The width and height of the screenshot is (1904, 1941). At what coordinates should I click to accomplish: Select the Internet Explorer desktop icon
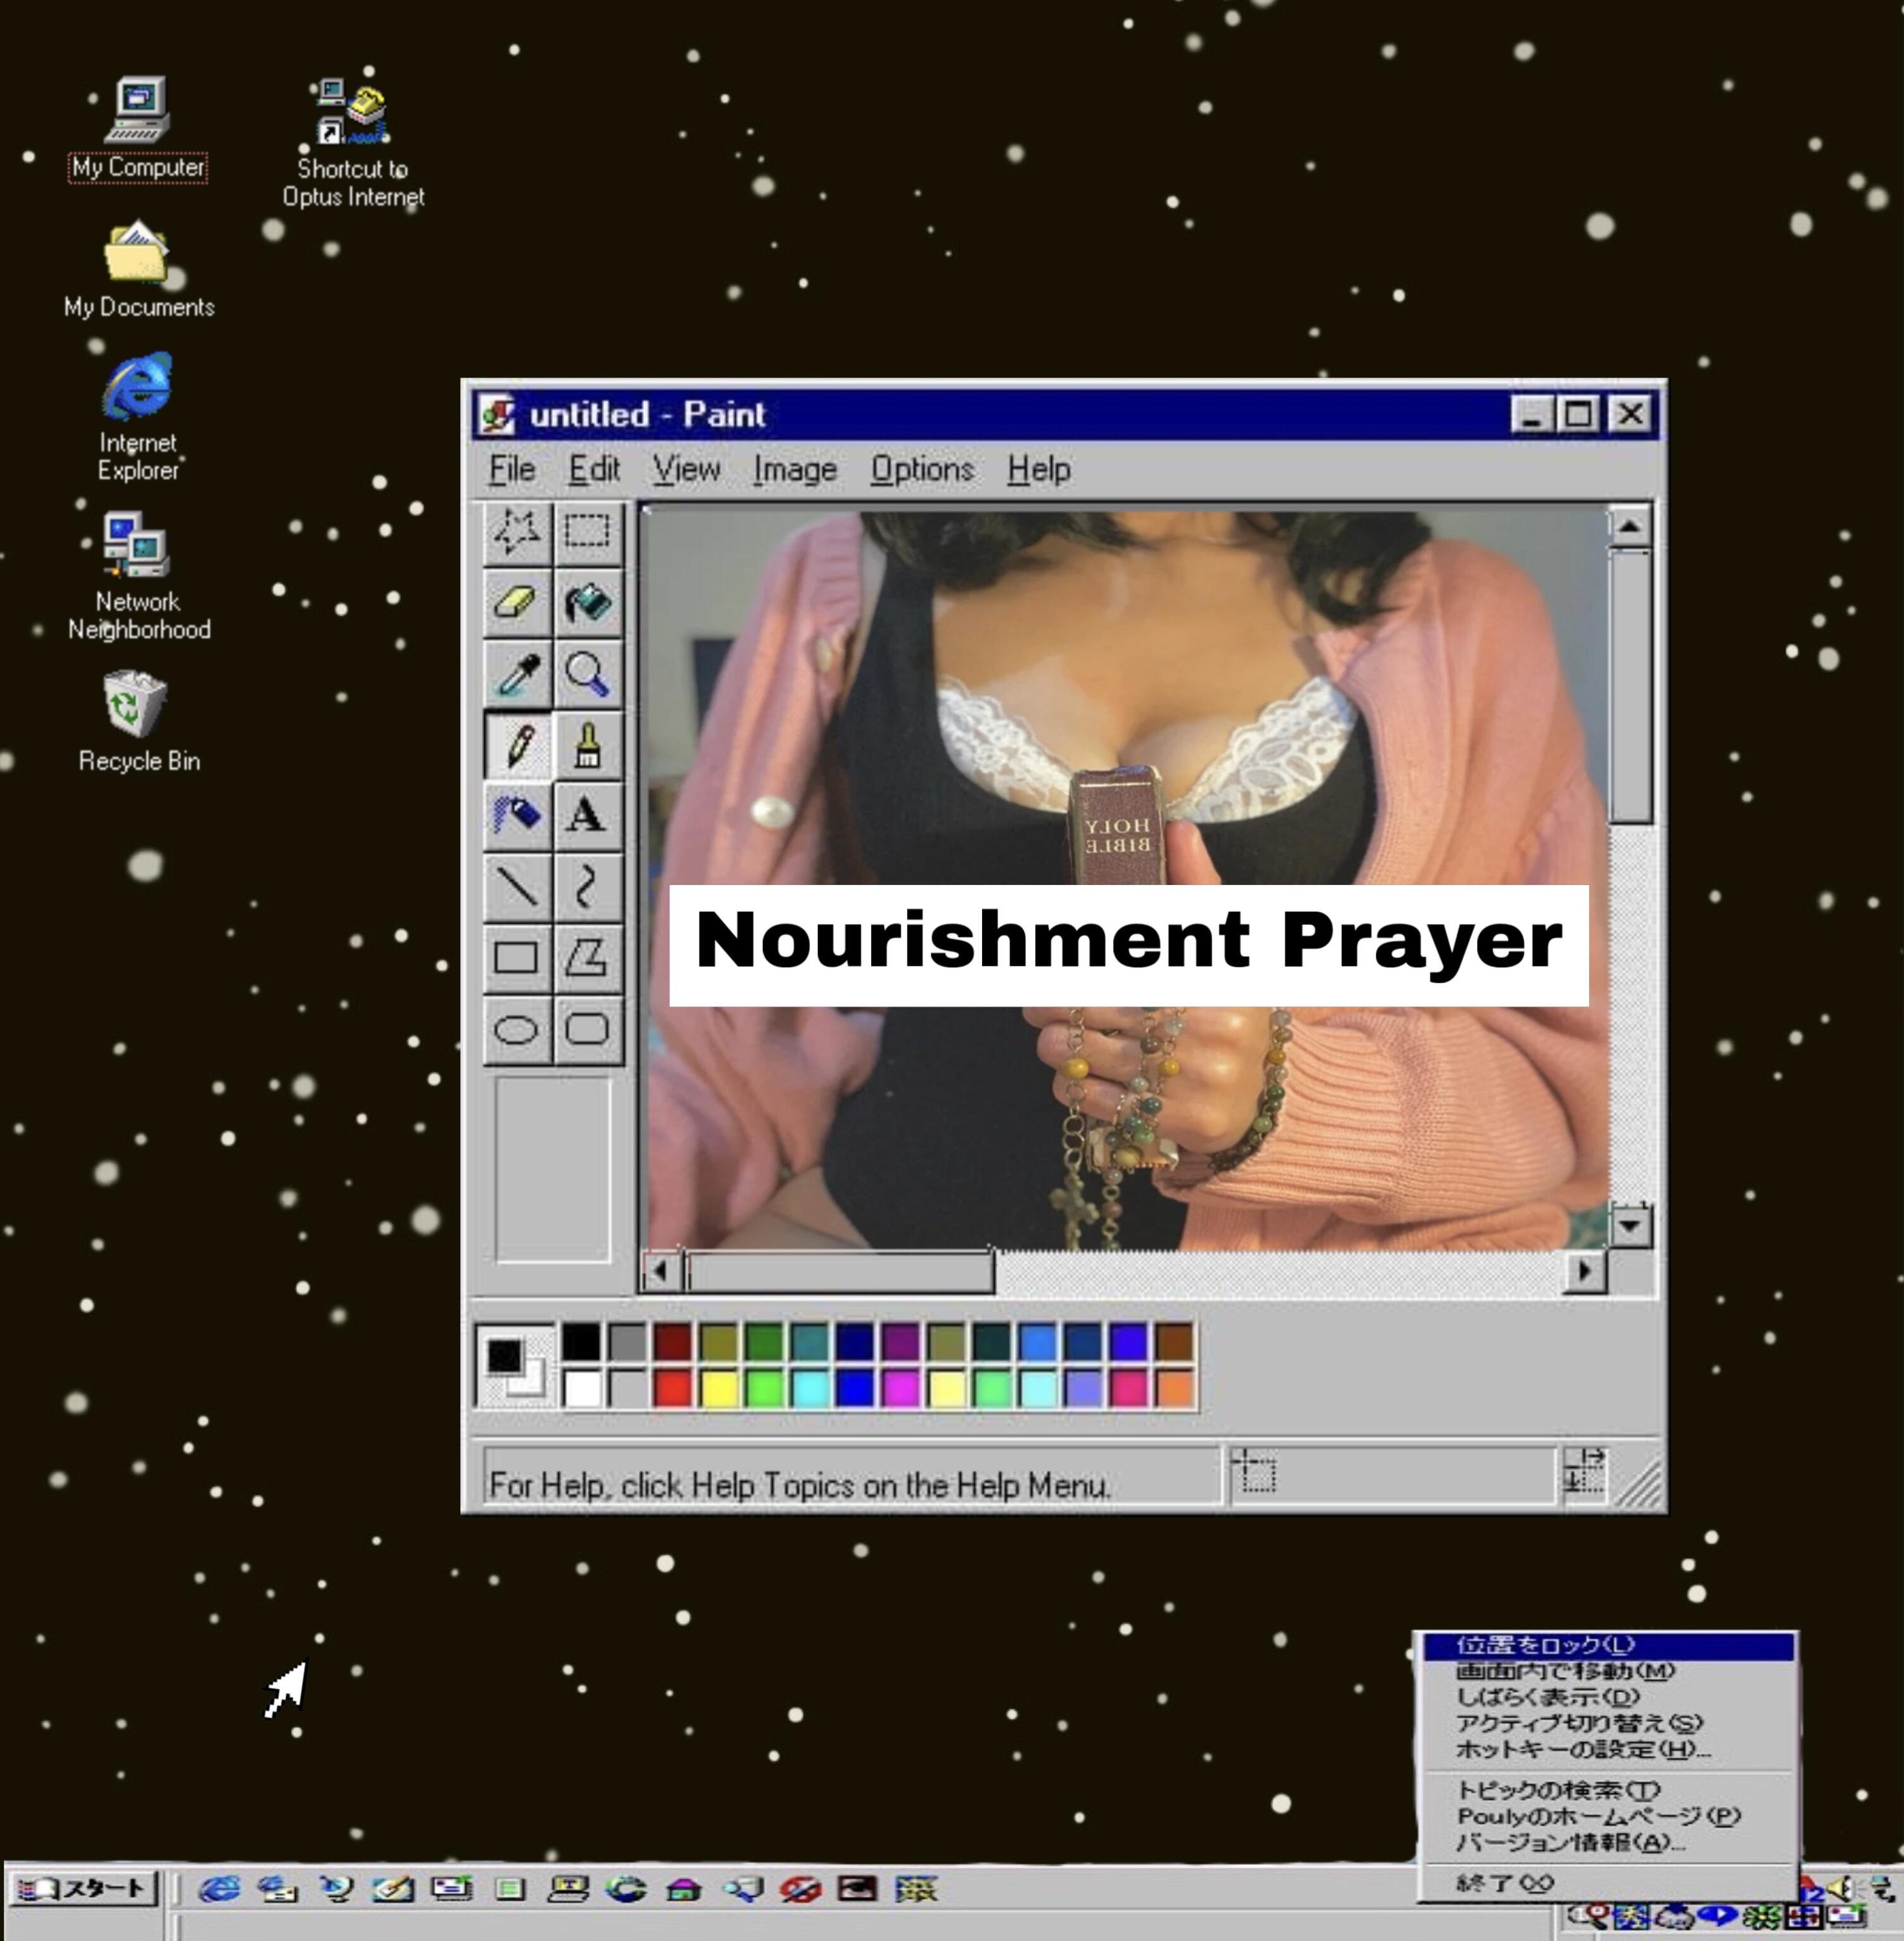(x=138, y=416)
